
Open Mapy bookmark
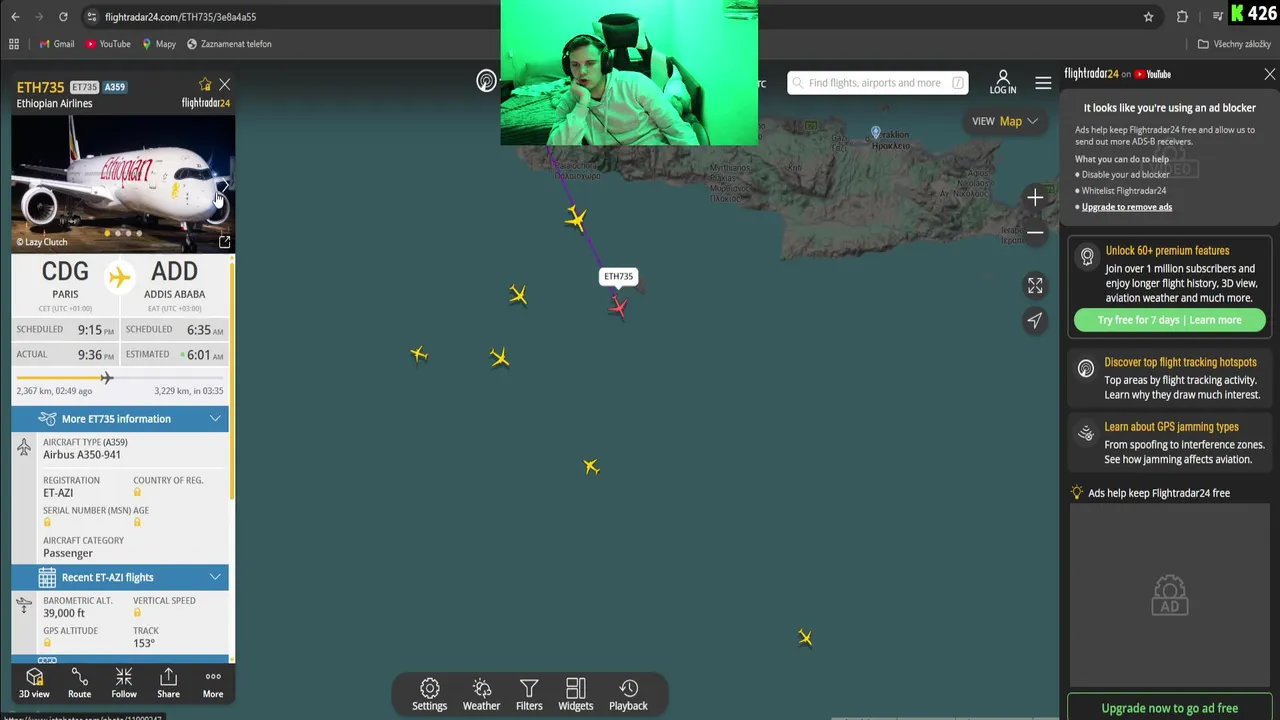[159, 44]
